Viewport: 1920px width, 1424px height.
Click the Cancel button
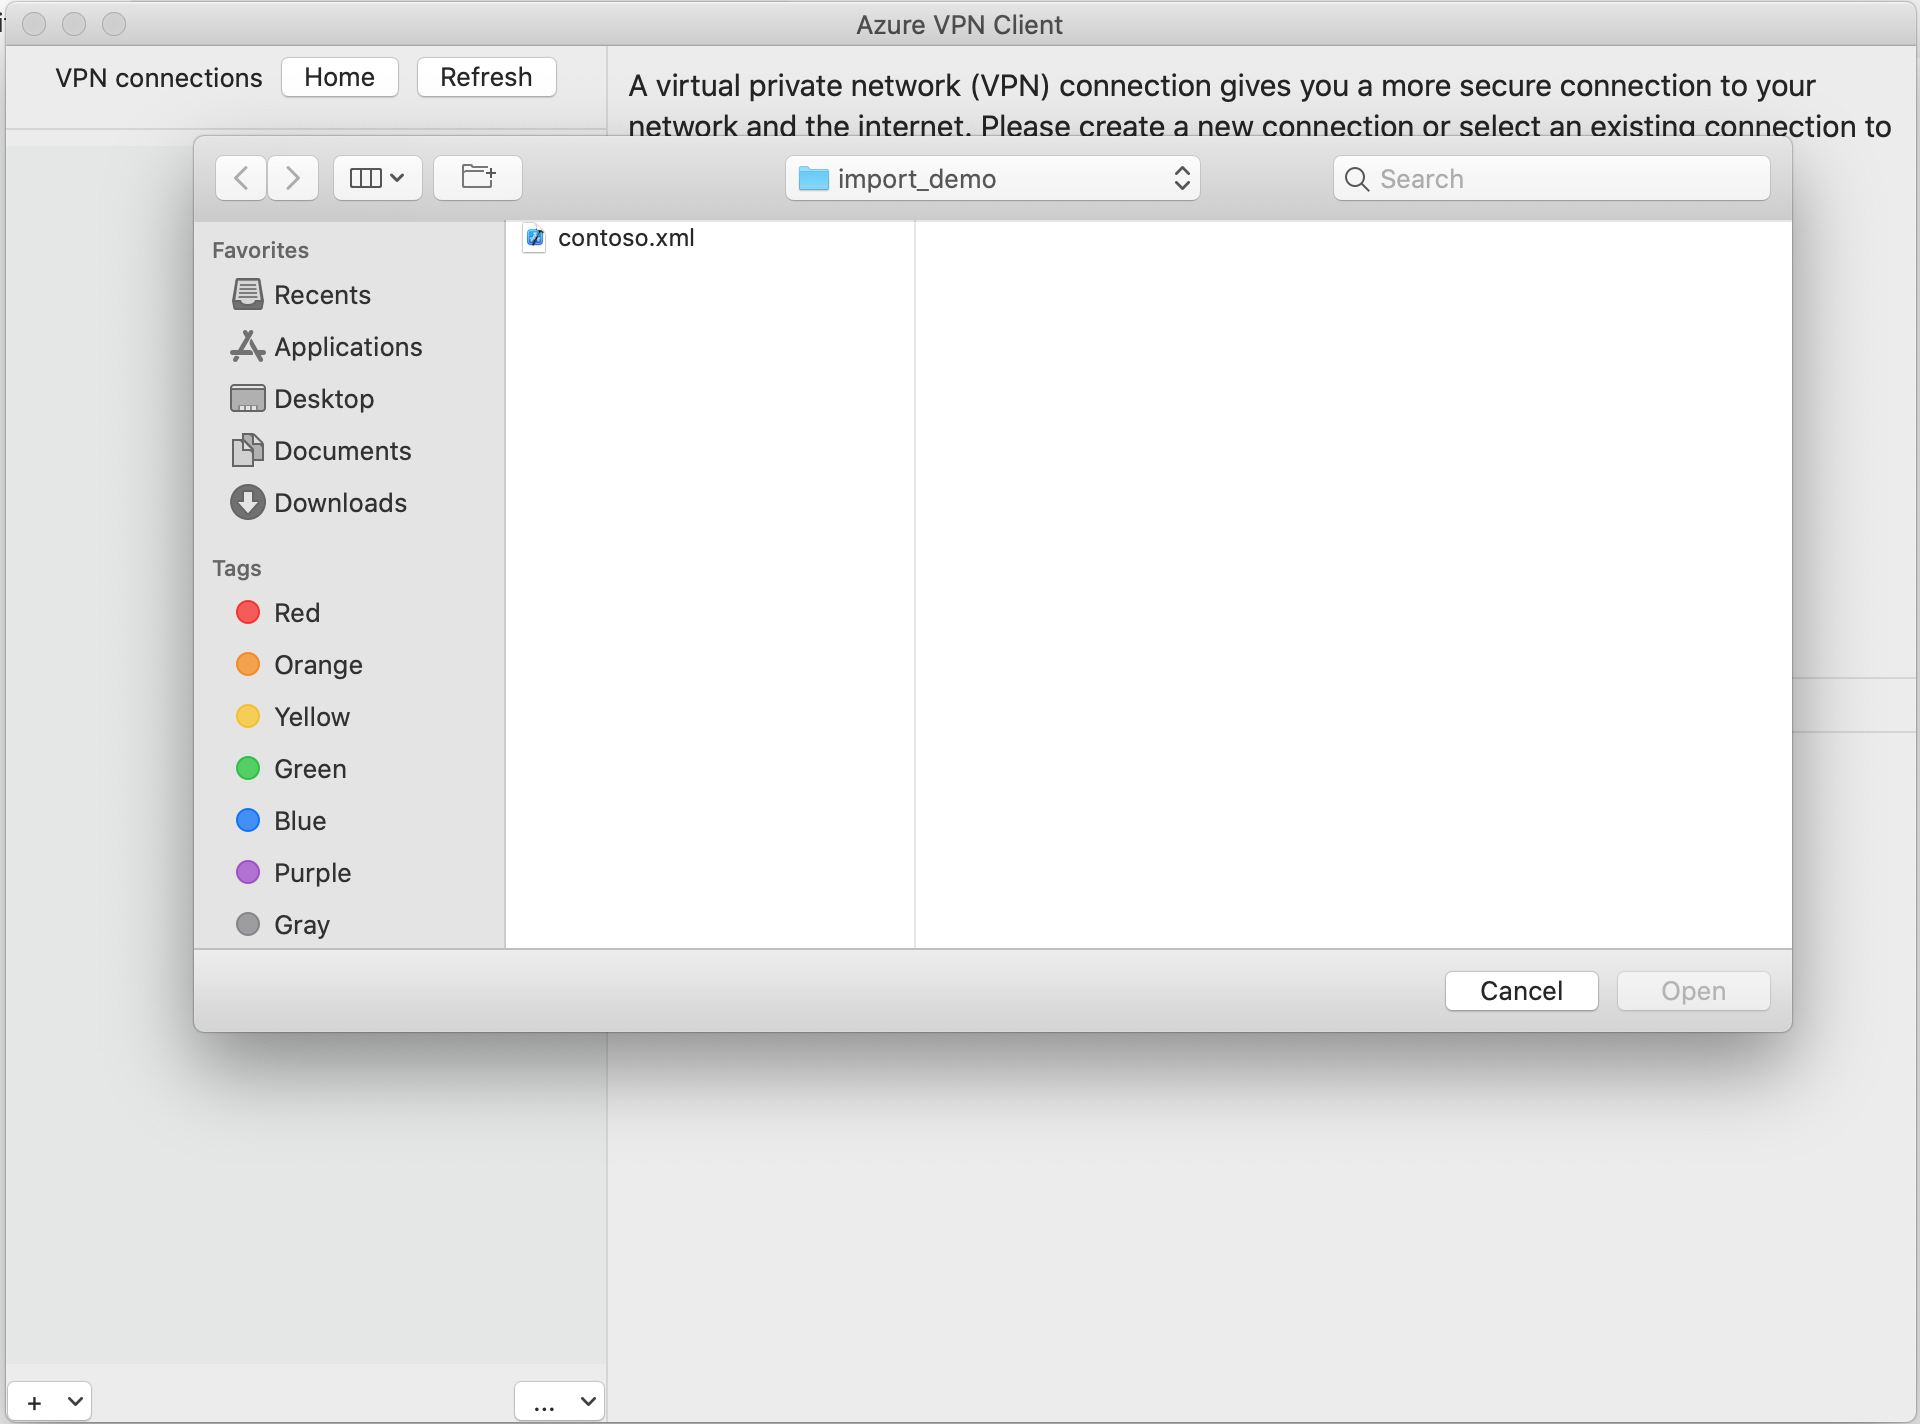(x=1521, y=989)
